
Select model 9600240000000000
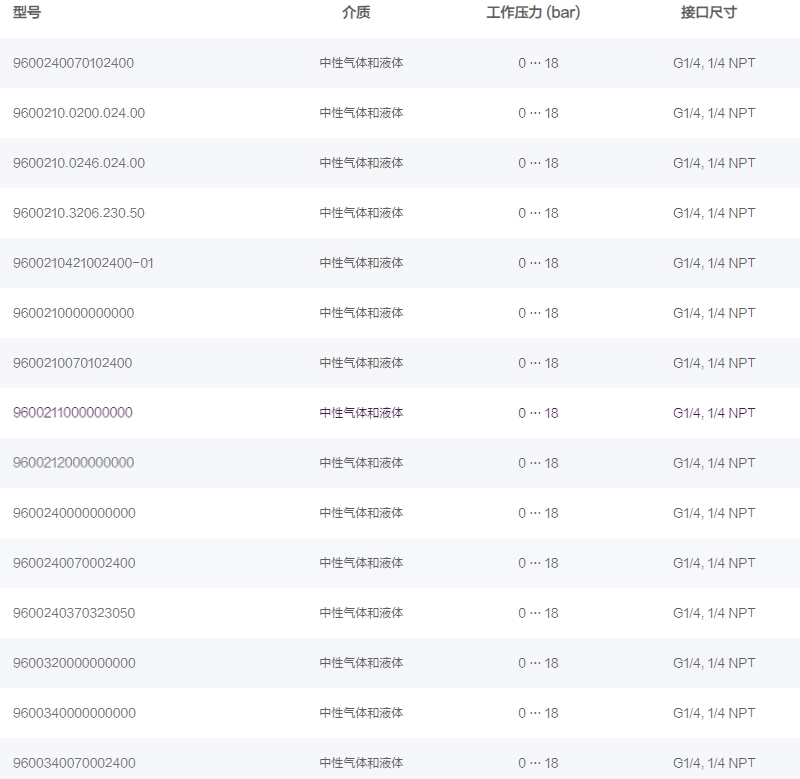click(74, 513)
